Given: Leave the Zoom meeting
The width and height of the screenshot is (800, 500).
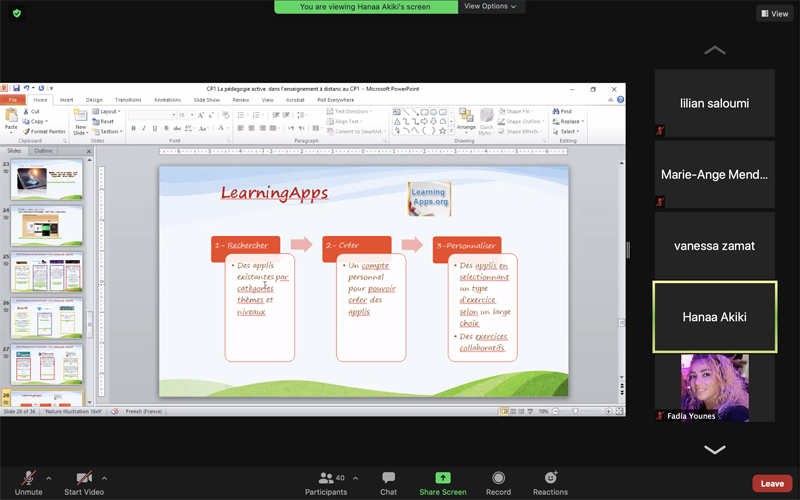Looking at the screenshot, I should click(772, 484).
